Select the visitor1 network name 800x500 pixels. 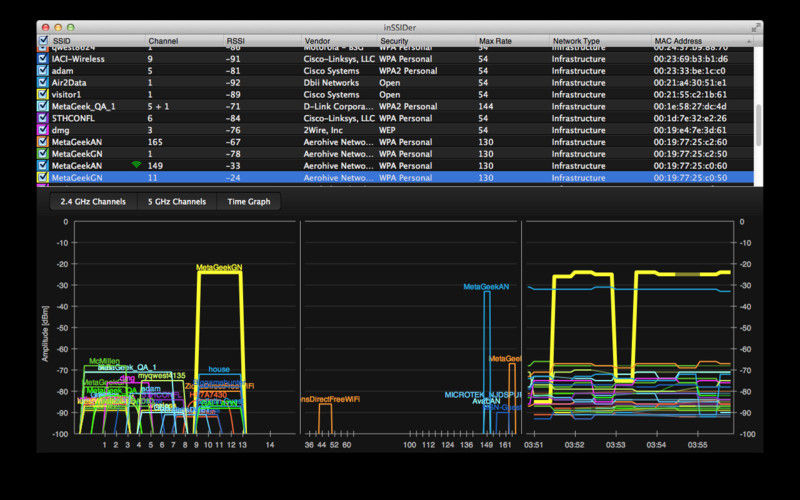coord(66,94)
